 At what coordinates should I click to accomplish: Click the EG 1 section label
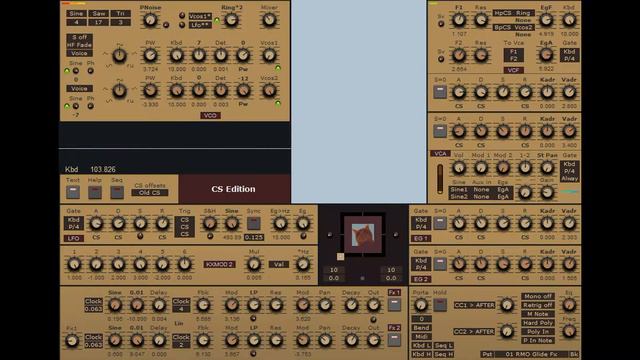coord(421,238)
